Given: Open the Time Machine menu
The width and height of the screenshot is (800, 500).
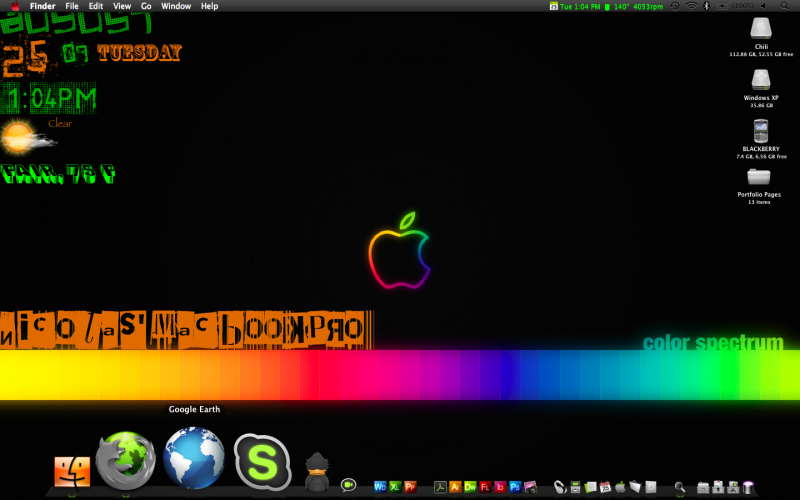Looking at the screenshot, I should [675, 6].
